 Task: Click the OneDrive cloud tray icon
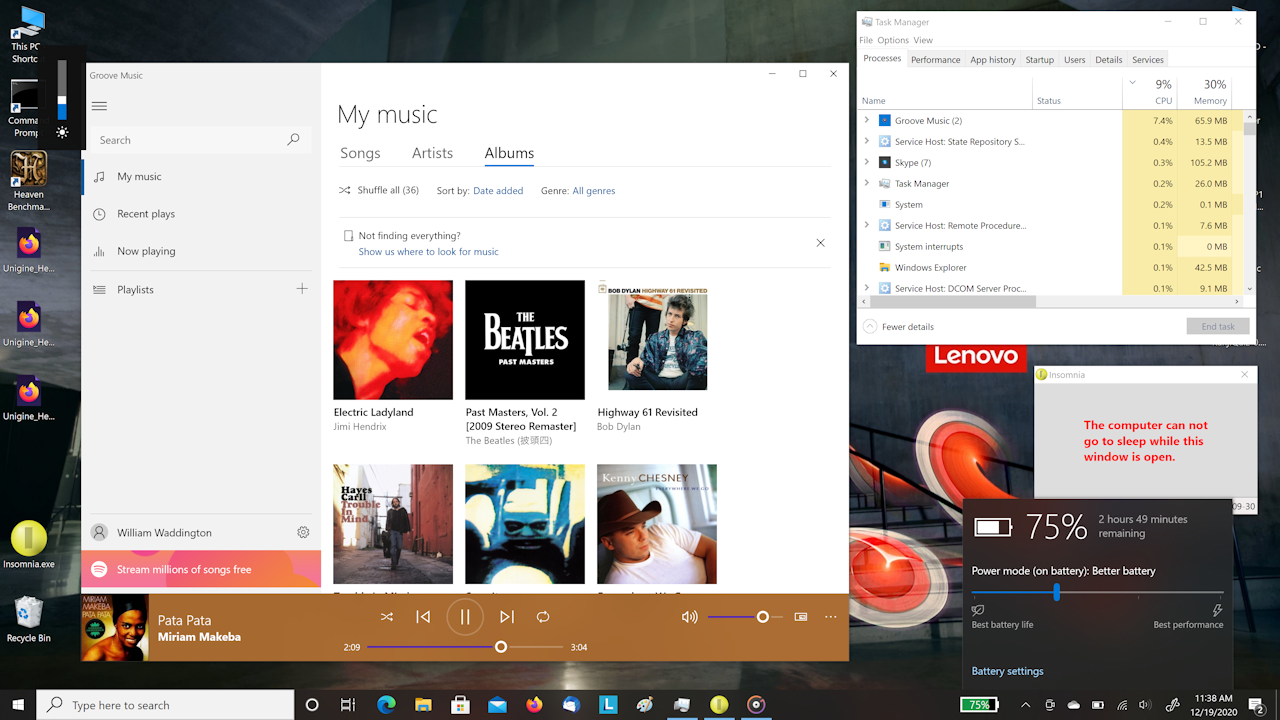coord(1074,705)
